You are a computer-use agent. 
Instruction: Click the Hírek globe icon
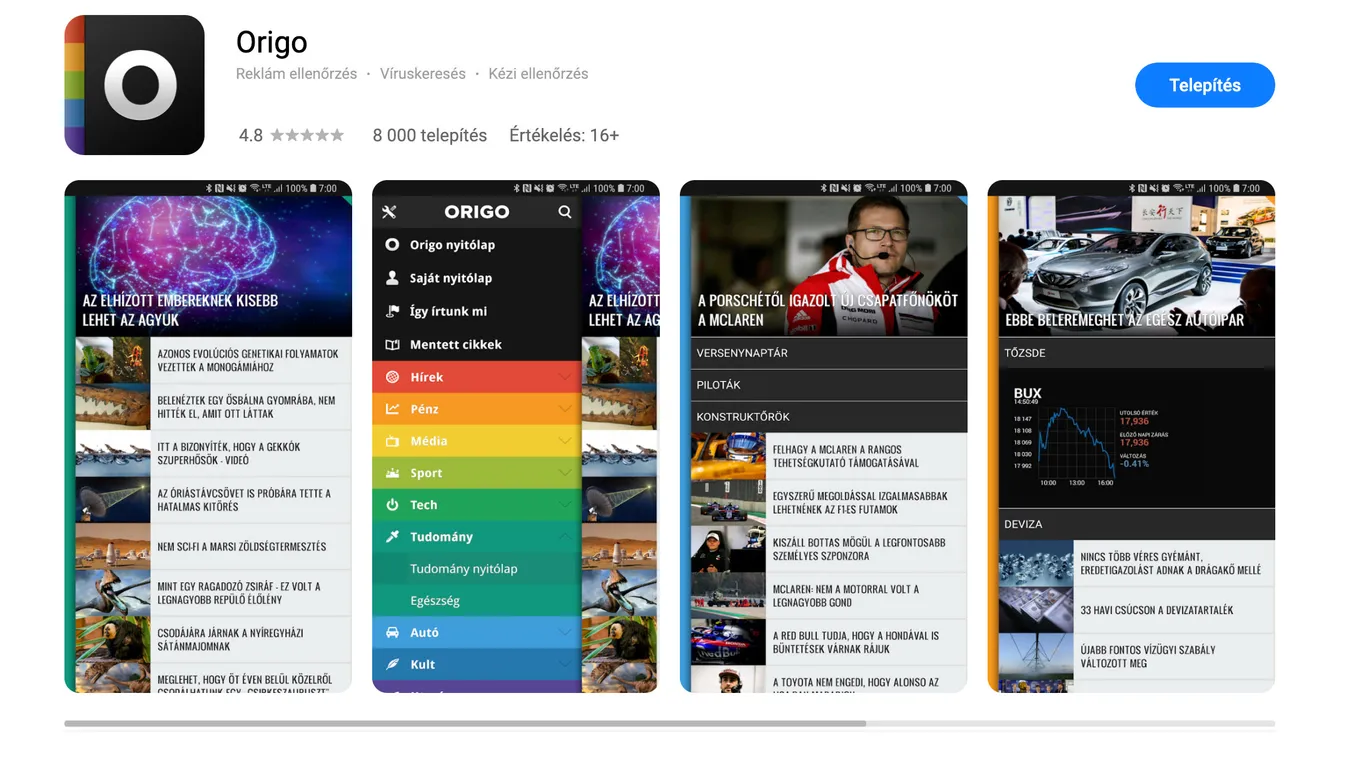coord(392,377)
